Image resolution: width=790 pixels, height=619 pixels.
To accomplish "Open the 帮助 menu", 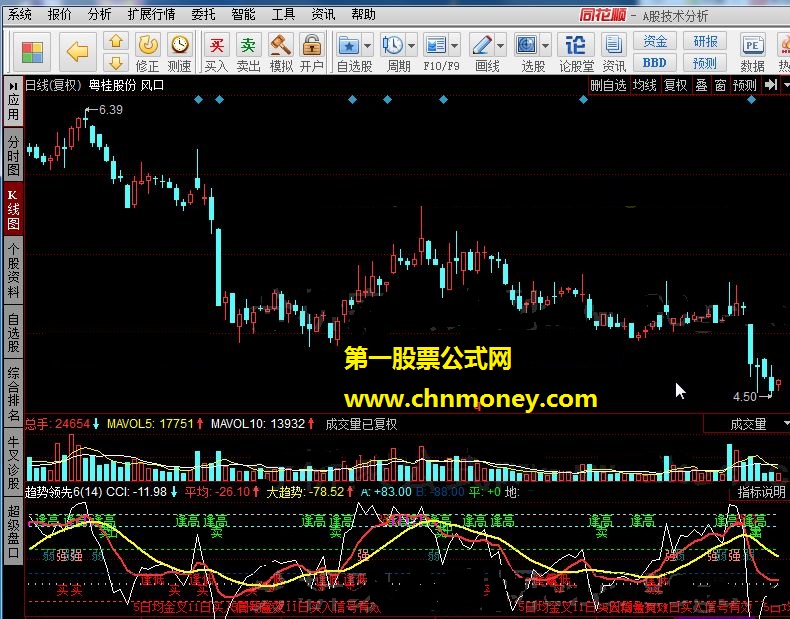I will [363, 15].
